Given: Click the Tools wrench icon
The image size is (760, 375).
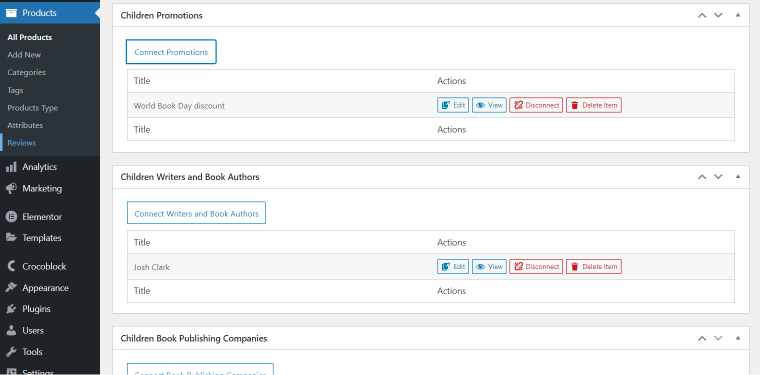Looking at the screenshot, I should click(11, 352).
